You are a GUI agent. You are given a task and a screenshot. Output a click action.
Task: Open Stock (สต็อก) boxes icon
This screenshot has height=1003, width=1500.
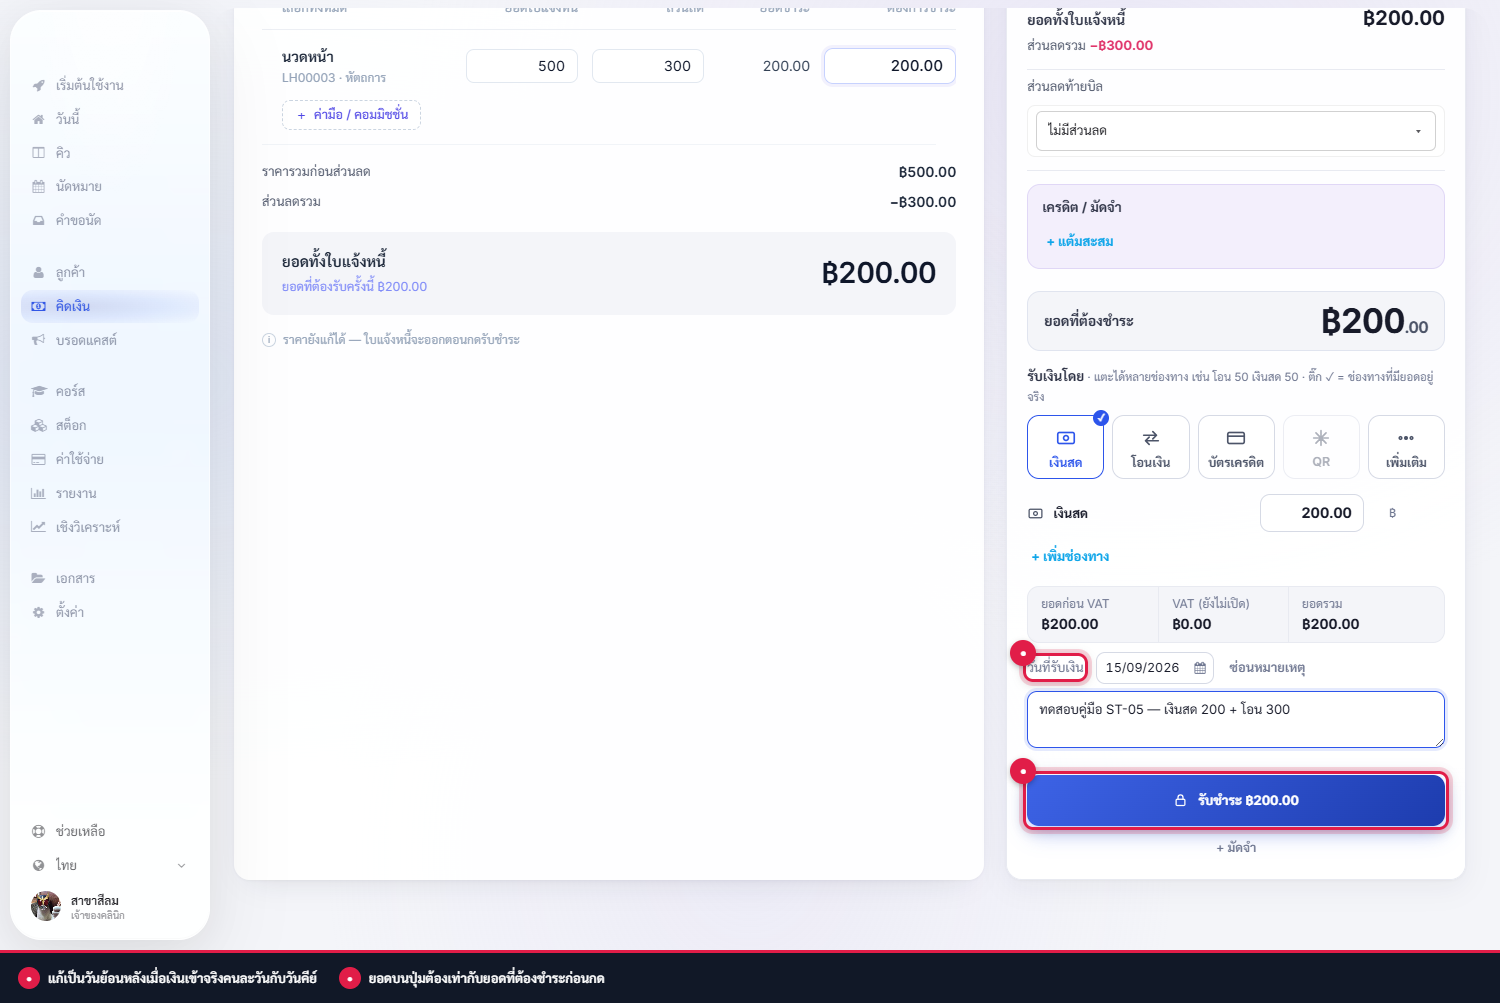39,425
